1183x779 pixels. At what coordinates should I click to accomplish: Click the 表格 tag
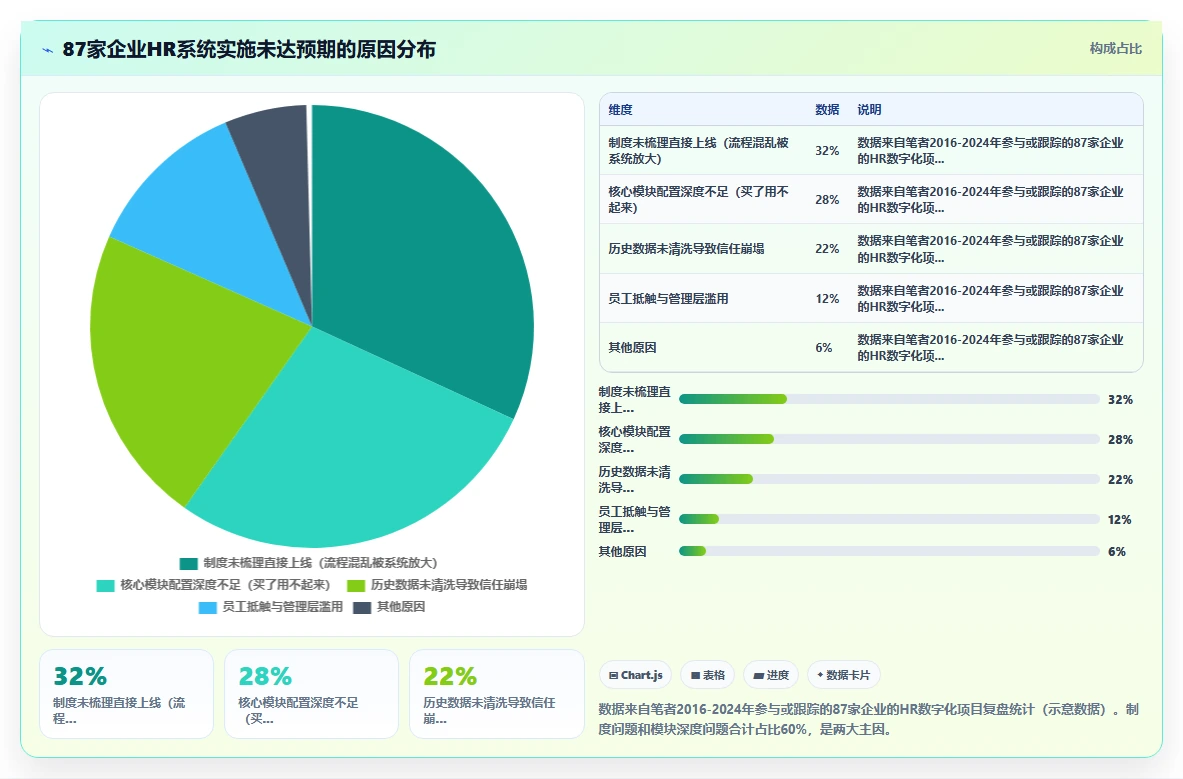708,675
